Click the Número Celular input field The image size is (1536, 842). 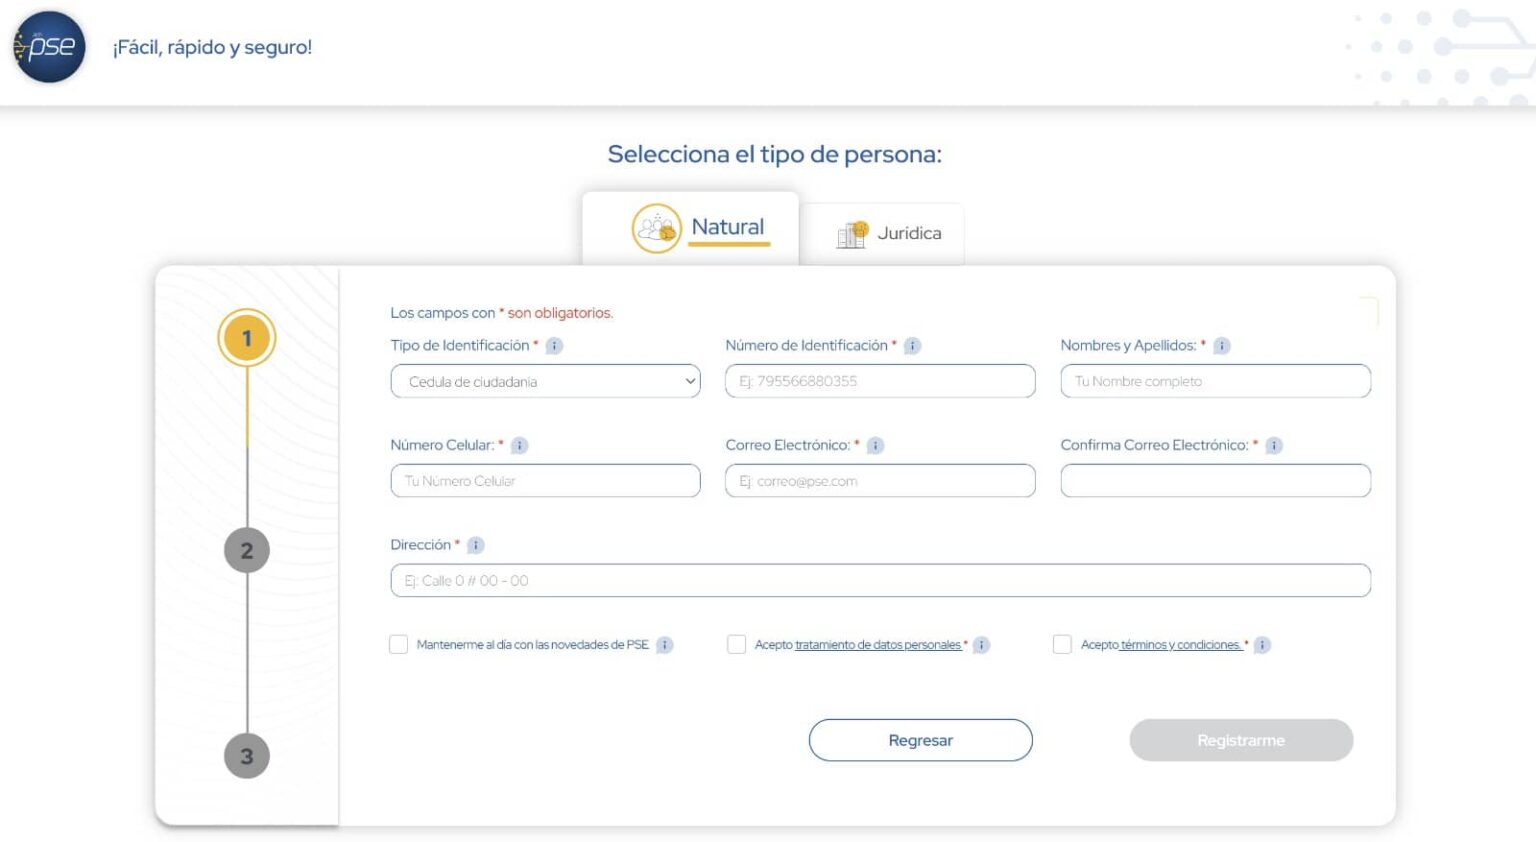(545, 481)
